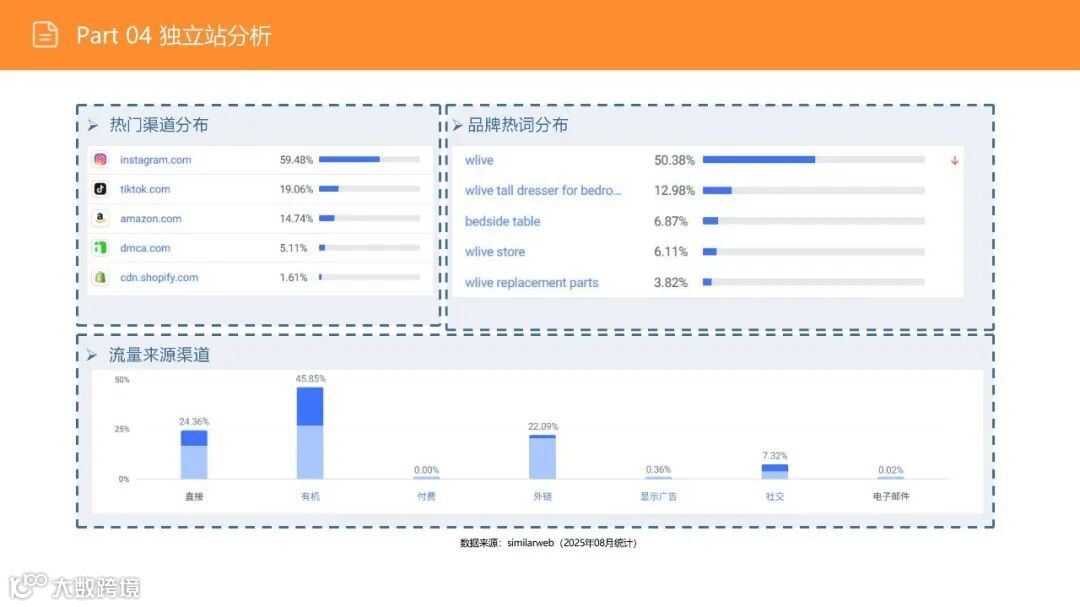Click the Shopify bag icon
Image resolution: width=1080 pixels, height=607 pixels.
[x=101, y=277]
